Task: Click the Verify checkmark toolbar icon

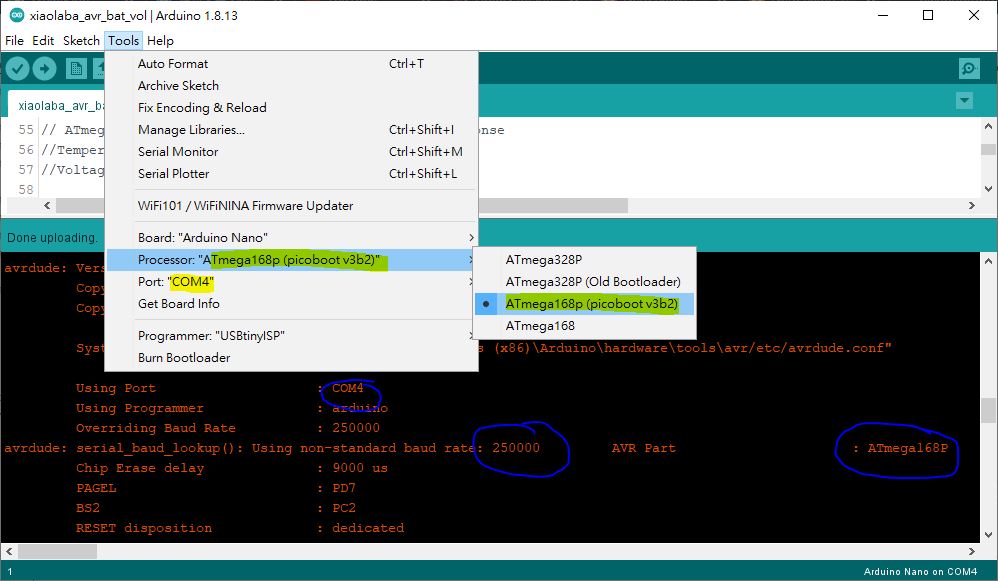Action: (18, 68)
